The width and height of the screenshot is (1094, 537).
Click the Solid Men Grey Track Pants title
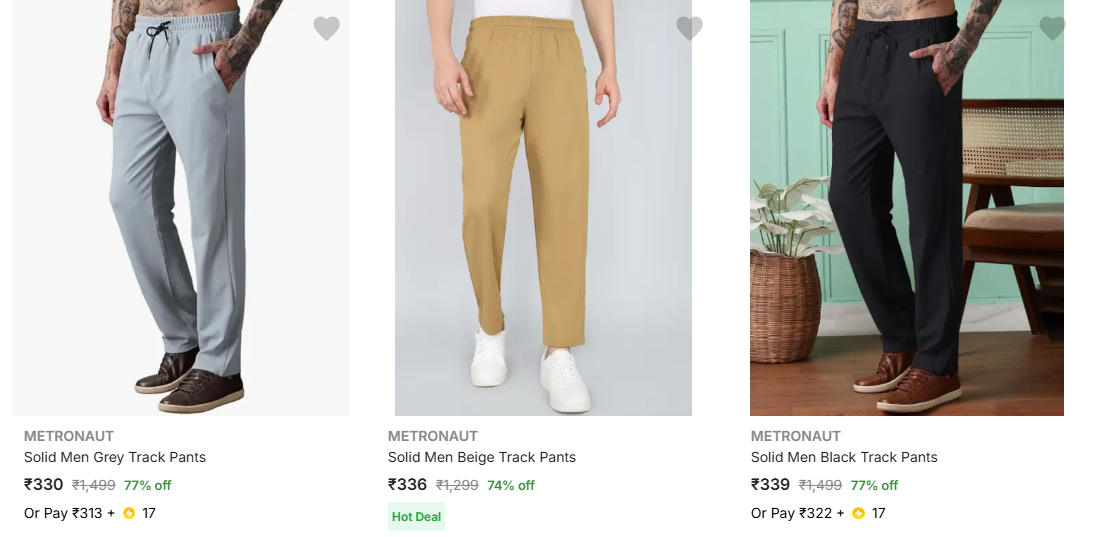point(115,457)
